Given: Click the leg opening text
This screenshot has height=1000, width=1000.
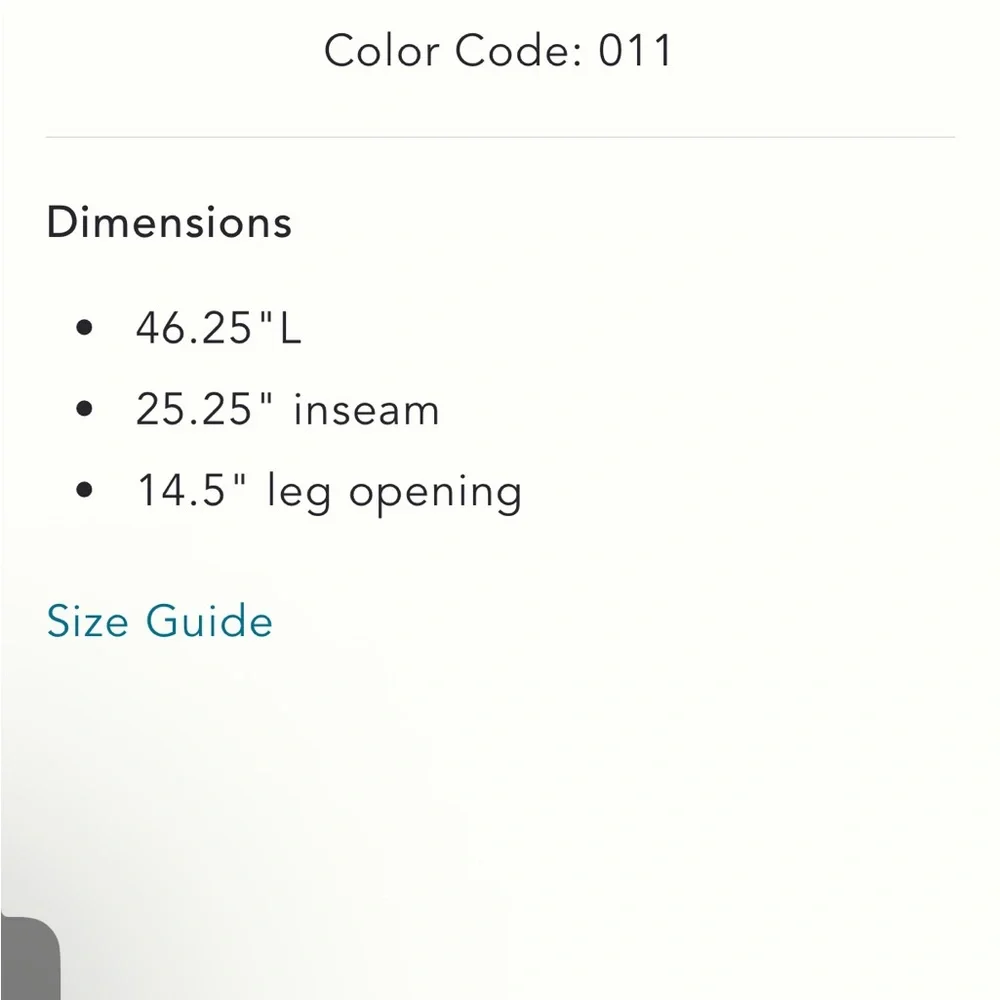Looking at the screenshot, I should (394, 493).
